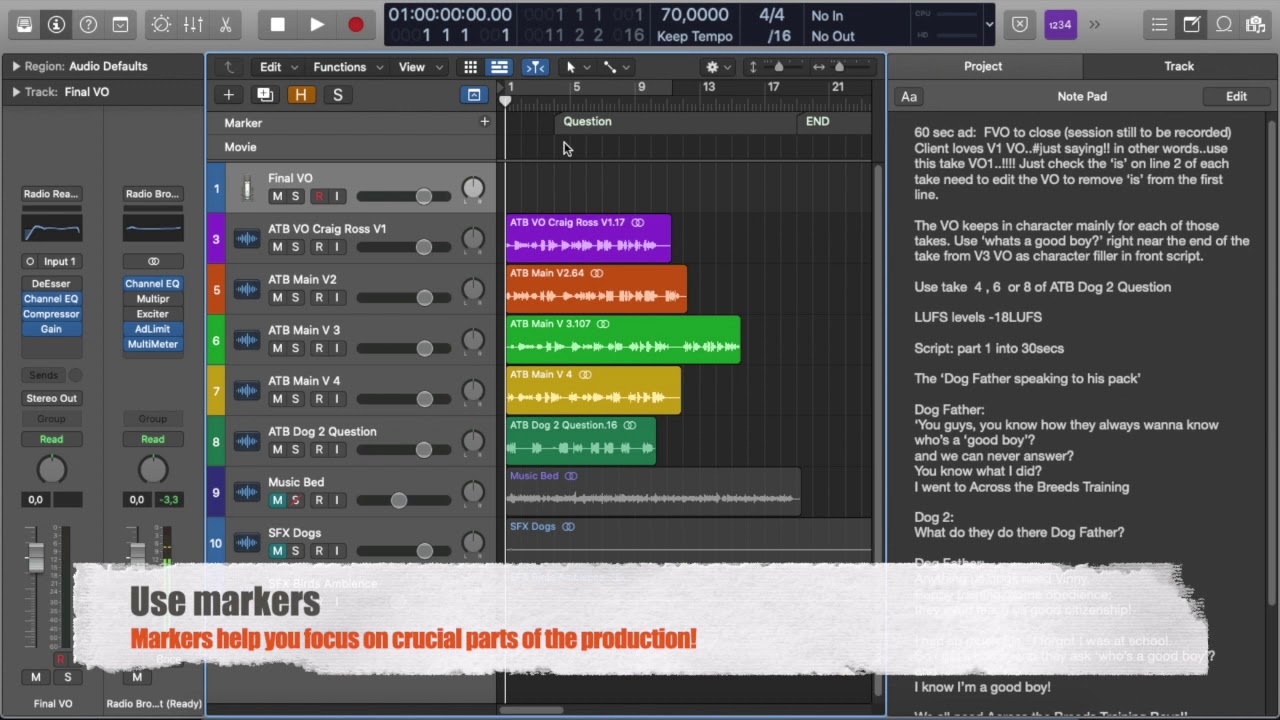The image size is (1280, 720).
Task: Start recording with the Record button
Action: coord(356,25)
